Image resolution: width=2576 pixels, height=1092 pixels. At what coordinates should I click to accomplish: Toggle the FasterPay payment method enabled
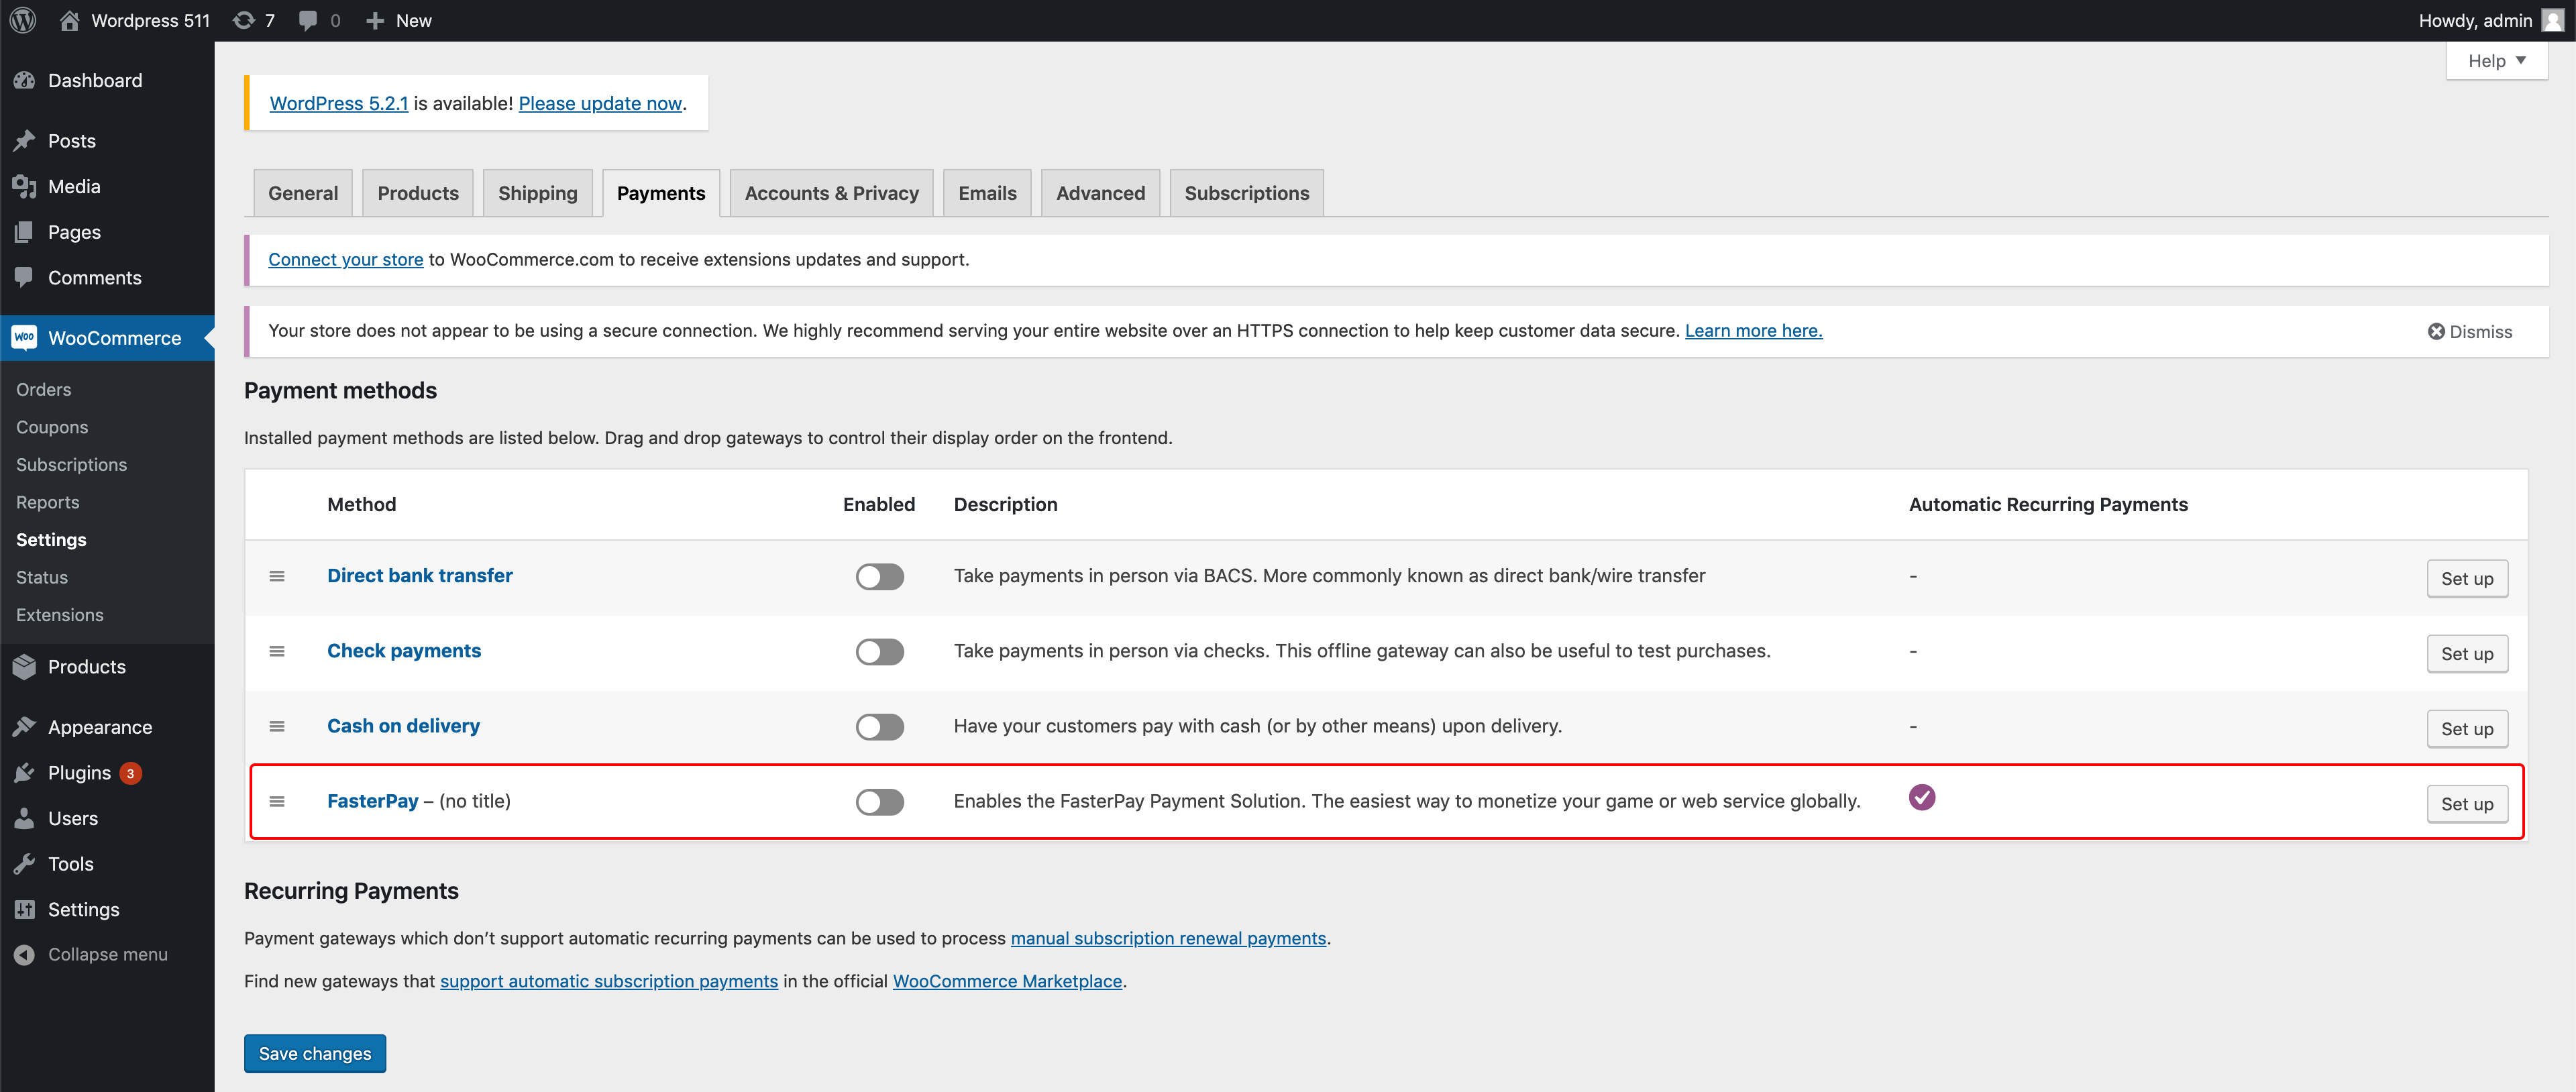877,802
